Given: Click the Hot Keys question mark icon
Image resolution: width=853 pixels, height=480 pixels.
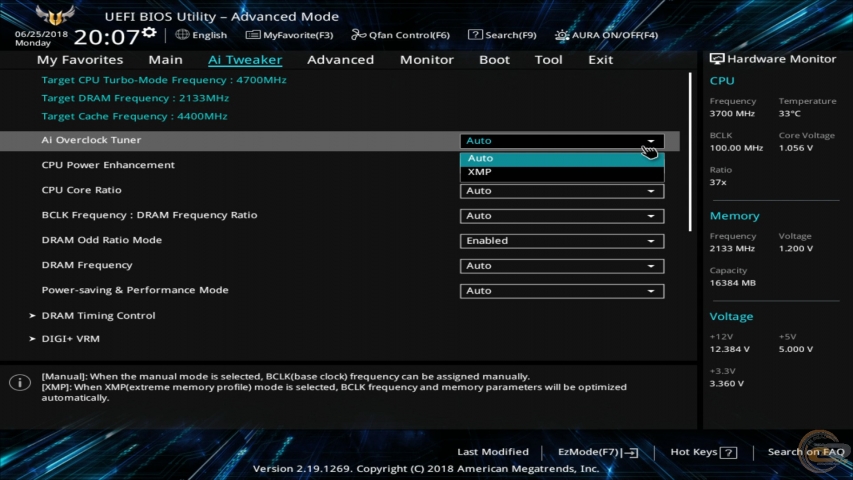Looking at the screenshot, I should (x=728, y=452).
